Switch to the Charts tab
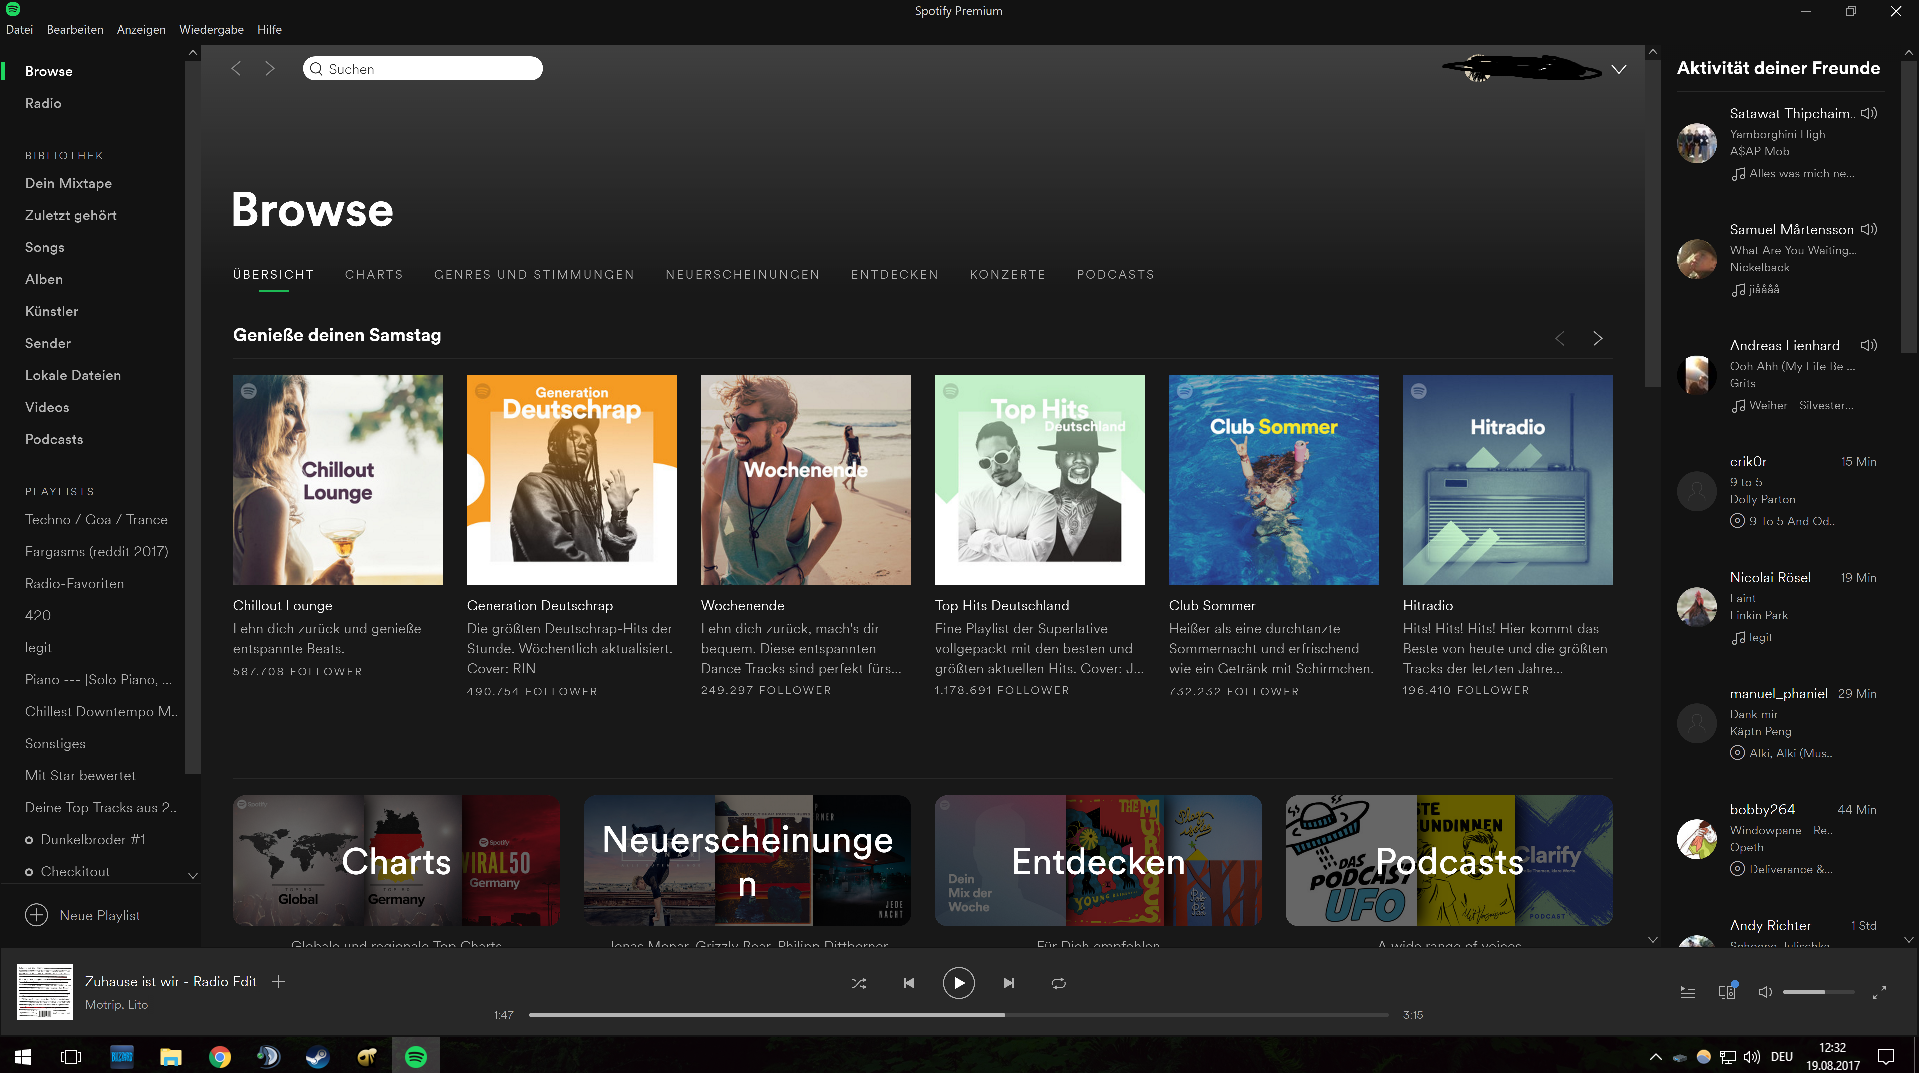The image size is (1921, 1073). point(374,275)
